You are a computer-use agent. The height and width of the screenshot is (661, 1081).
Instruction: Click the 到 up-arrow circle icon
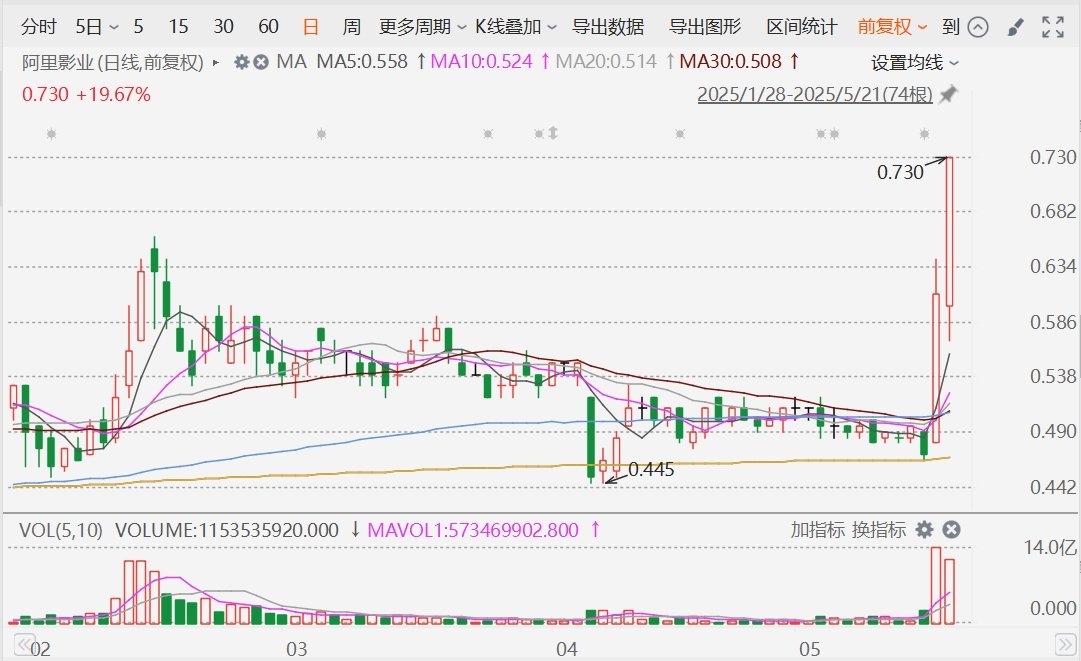(978, 27)
